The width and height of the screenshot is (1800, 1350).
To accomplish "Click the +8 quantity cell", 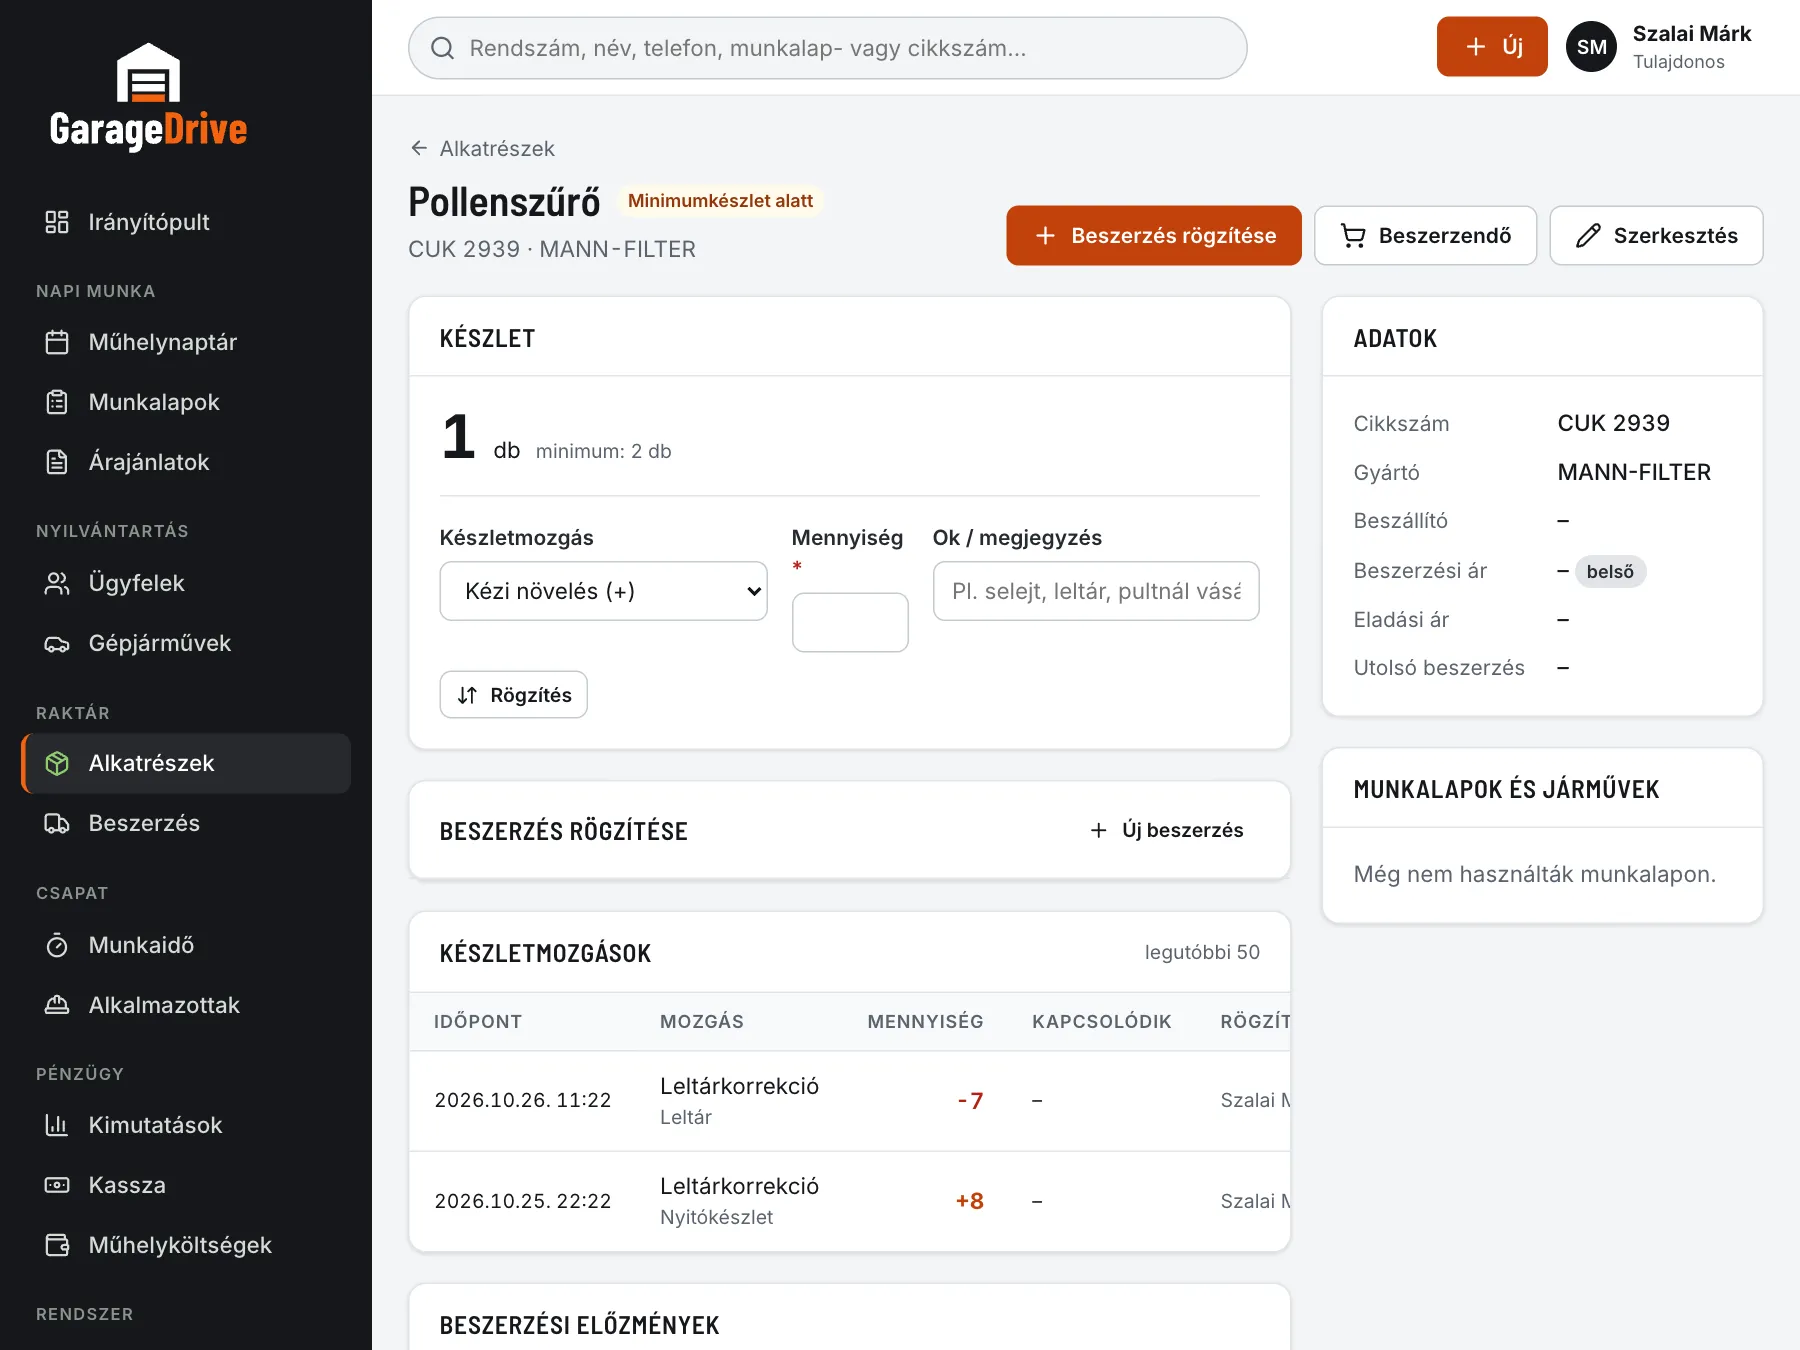I will pos(969,1201).
